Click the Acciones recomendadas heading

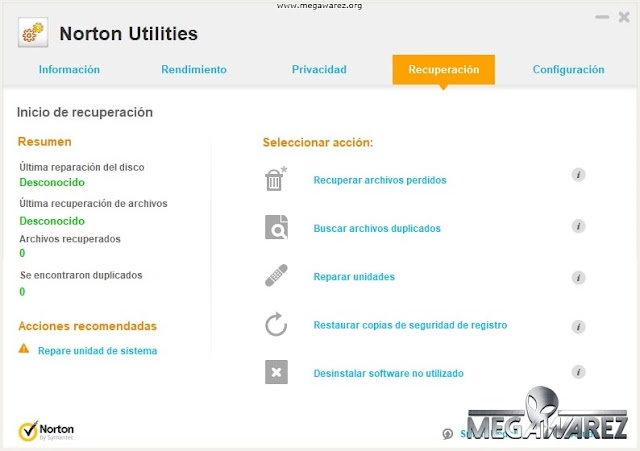click(87, 326)
